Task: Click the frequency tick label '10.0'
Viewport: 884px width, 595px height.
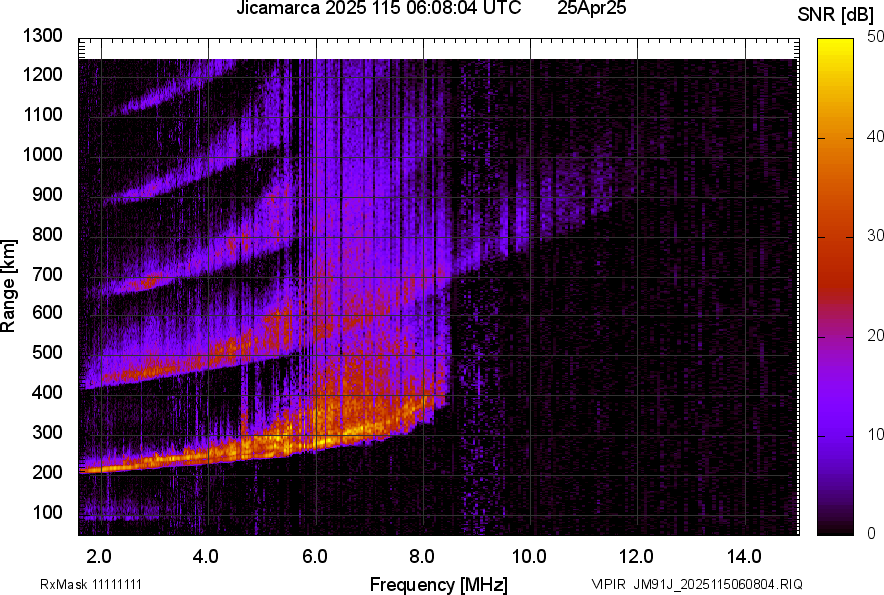Action: coord(529,557)
